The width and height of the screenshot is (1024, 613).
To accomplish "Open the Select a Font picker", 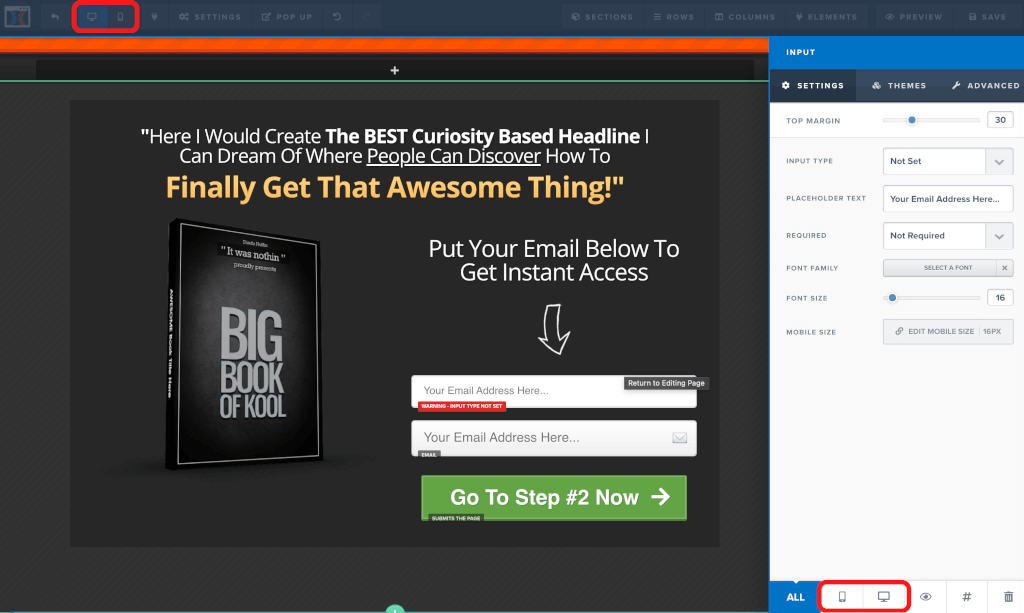I will coord(940,268).
